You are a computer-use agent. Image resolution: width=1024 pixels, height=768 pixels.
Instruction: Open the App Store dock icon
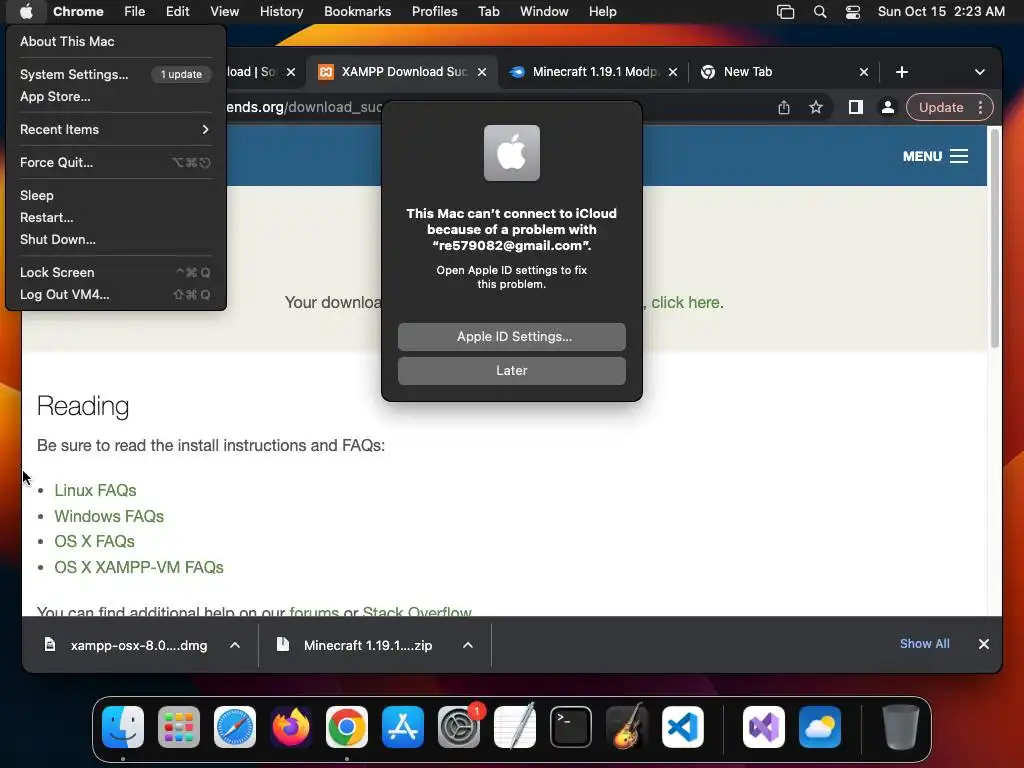(x=403, y=727)
